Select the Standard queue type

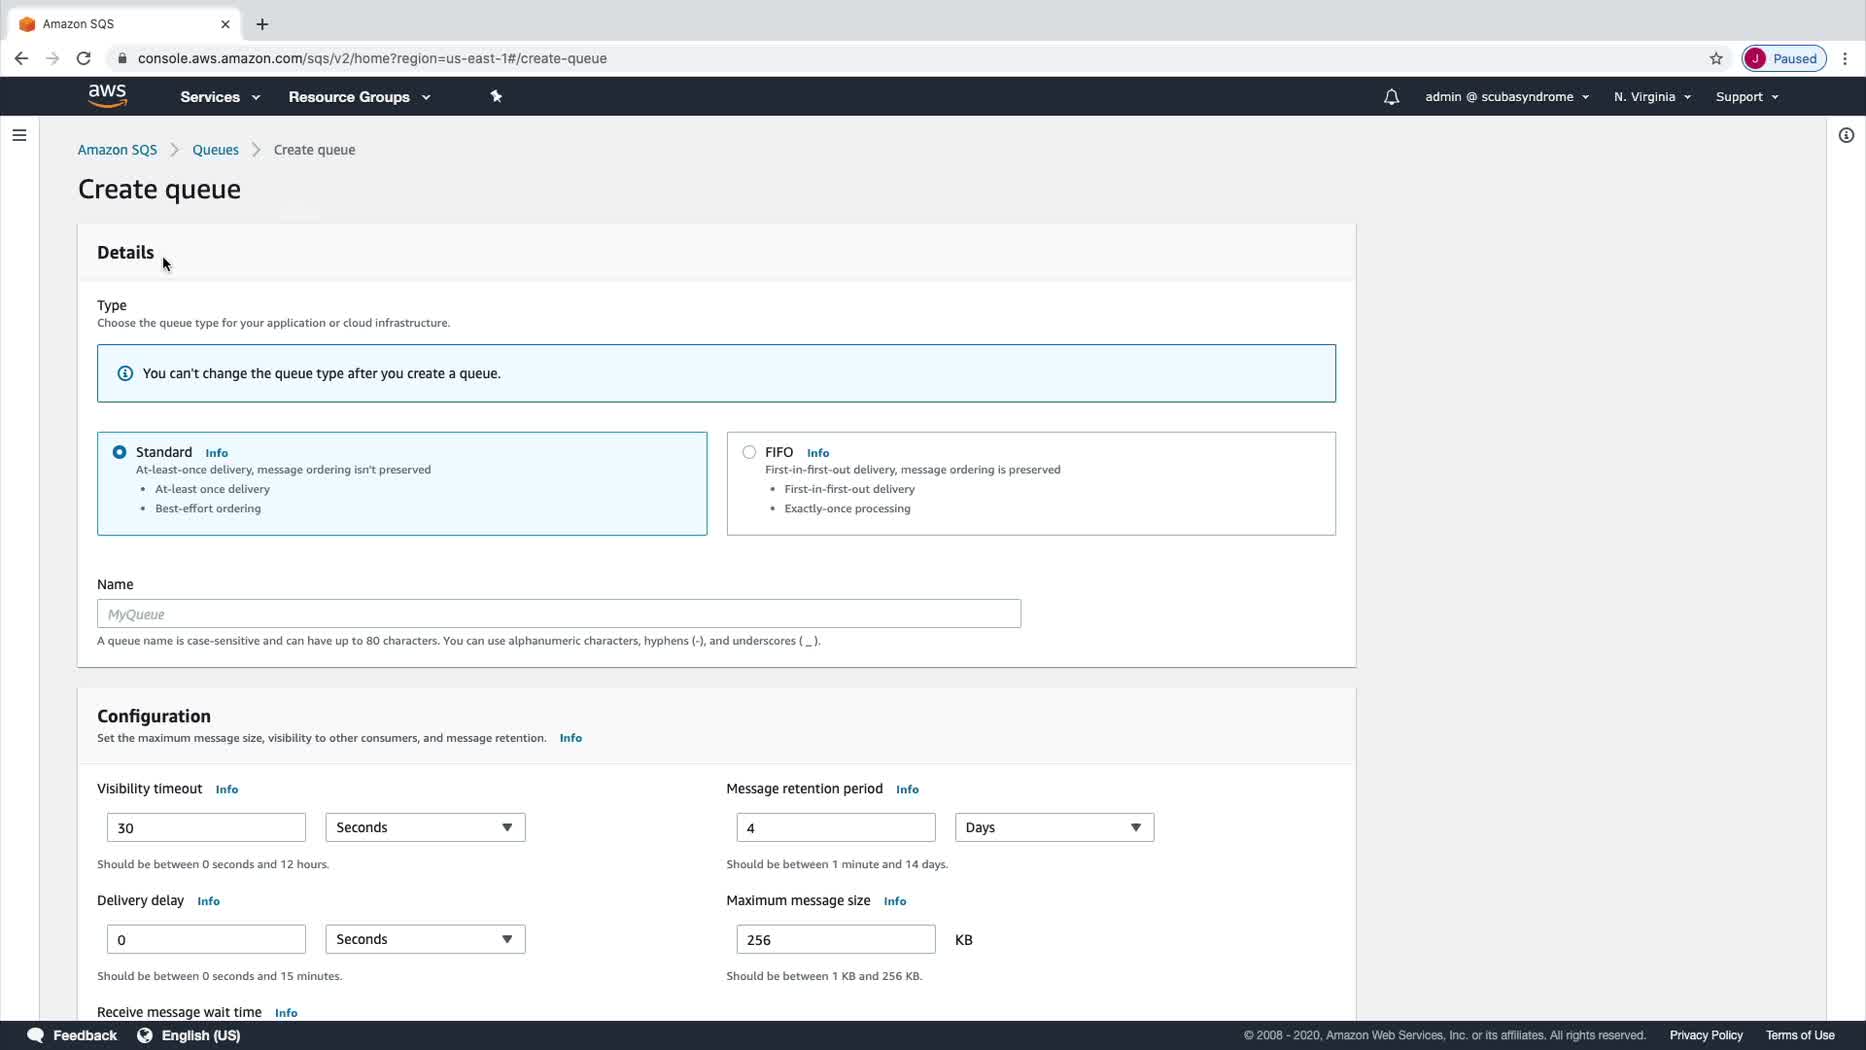point(120,452)
